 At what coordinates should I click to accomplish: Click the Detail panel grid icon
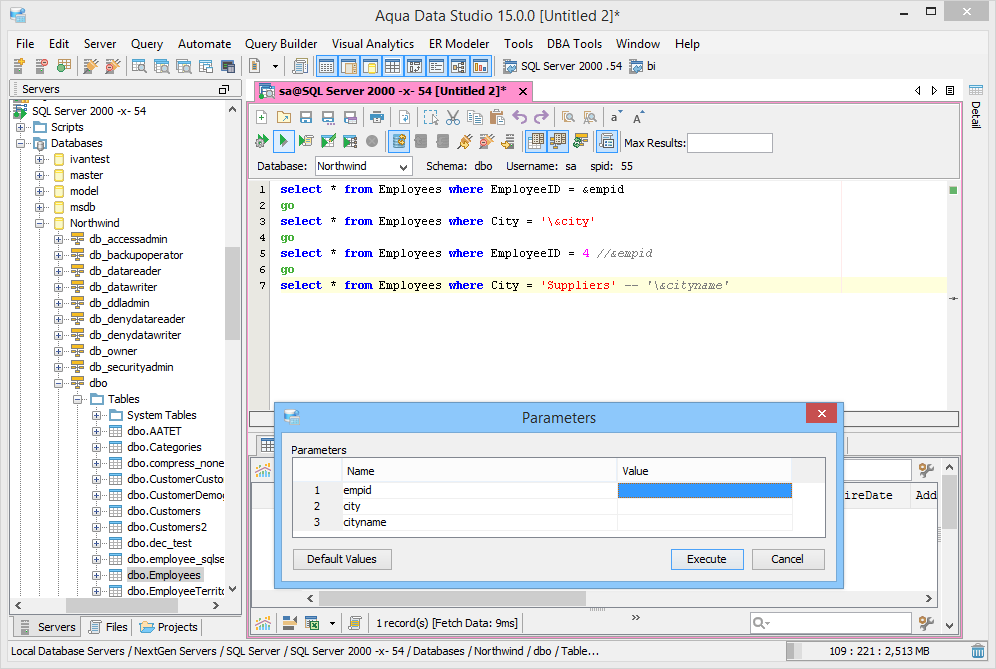[x=976, y=90]
